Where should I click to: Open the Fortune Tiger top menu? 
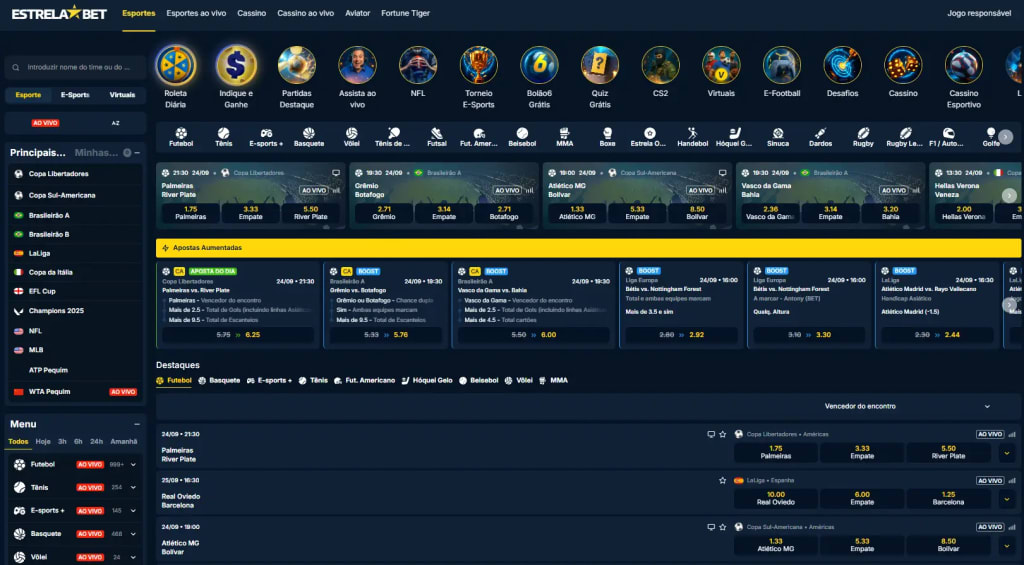click(405, 13)
